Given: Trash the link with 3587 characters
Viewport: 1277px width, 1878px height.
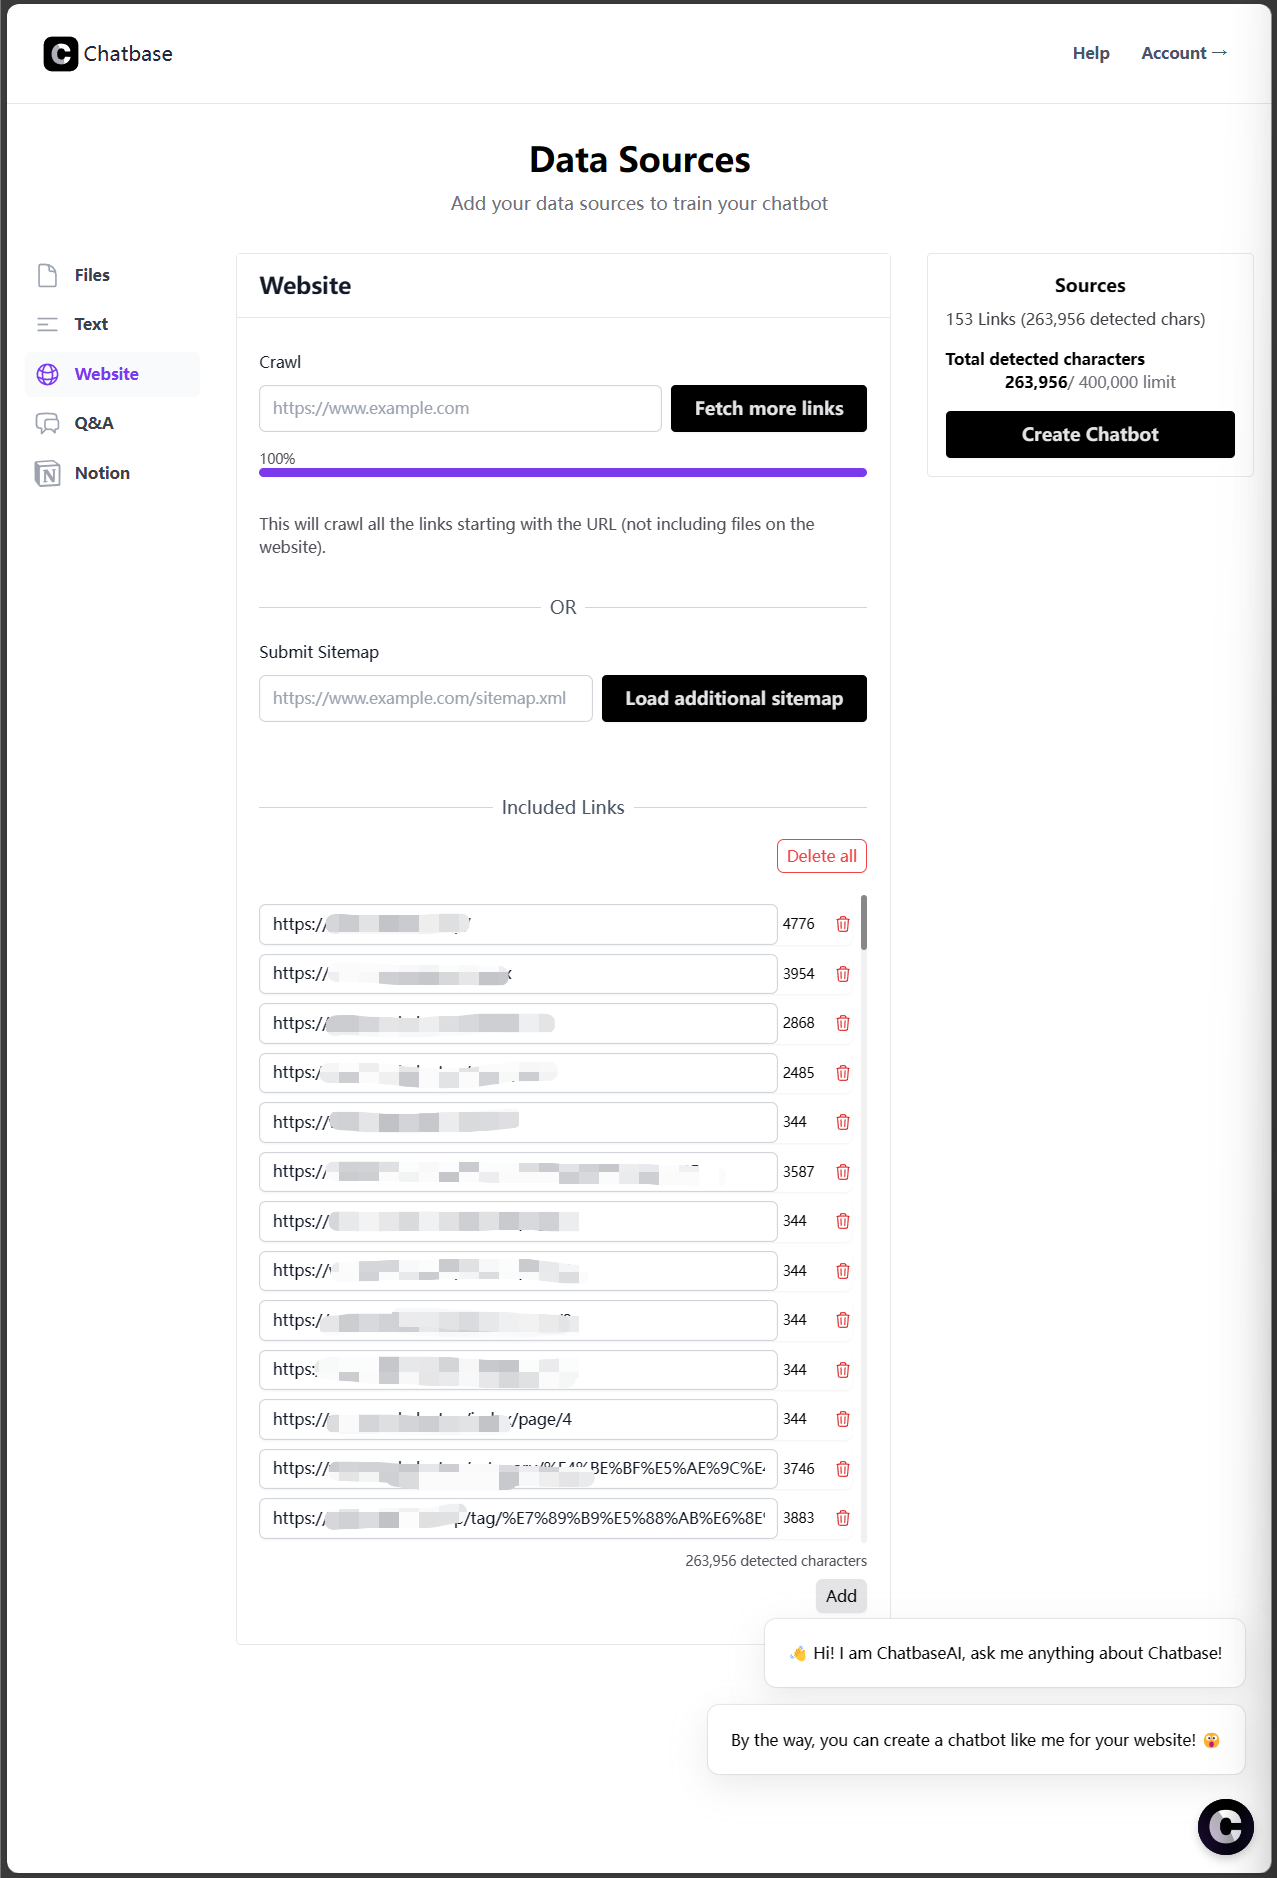Looking at the screenshot, I should [x=843, y=1172].
